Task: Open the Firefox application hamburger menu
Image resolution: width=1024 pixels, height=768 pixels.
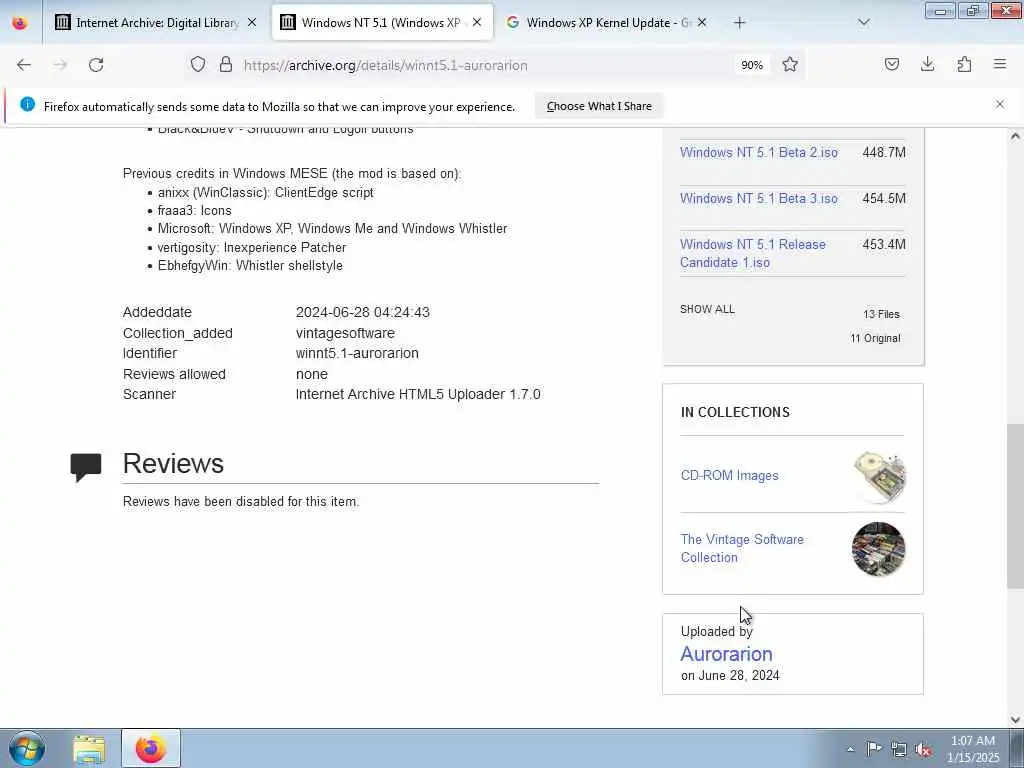Action: 1000,64
